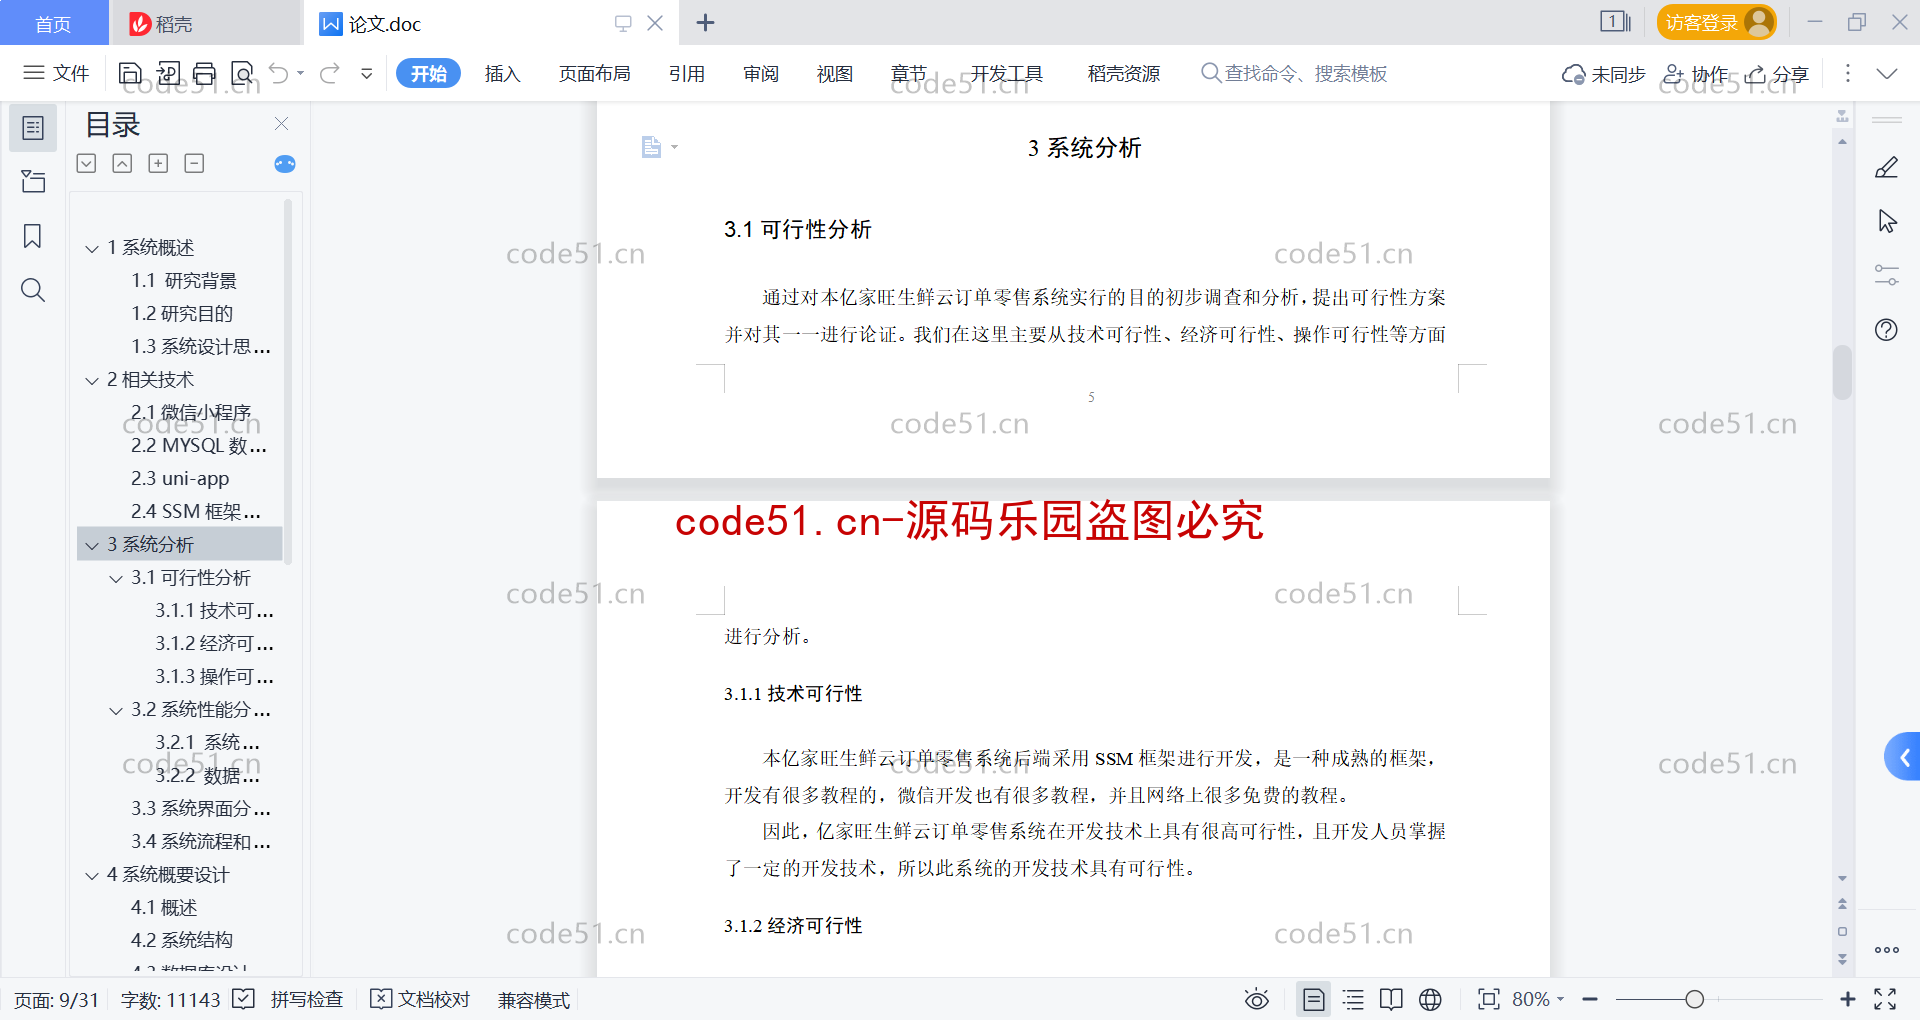The height and width of the screenshot is (1020, 1920).
Task: Collapse the 1 系统概述 tree node
Action: click(x=92, y=248)
